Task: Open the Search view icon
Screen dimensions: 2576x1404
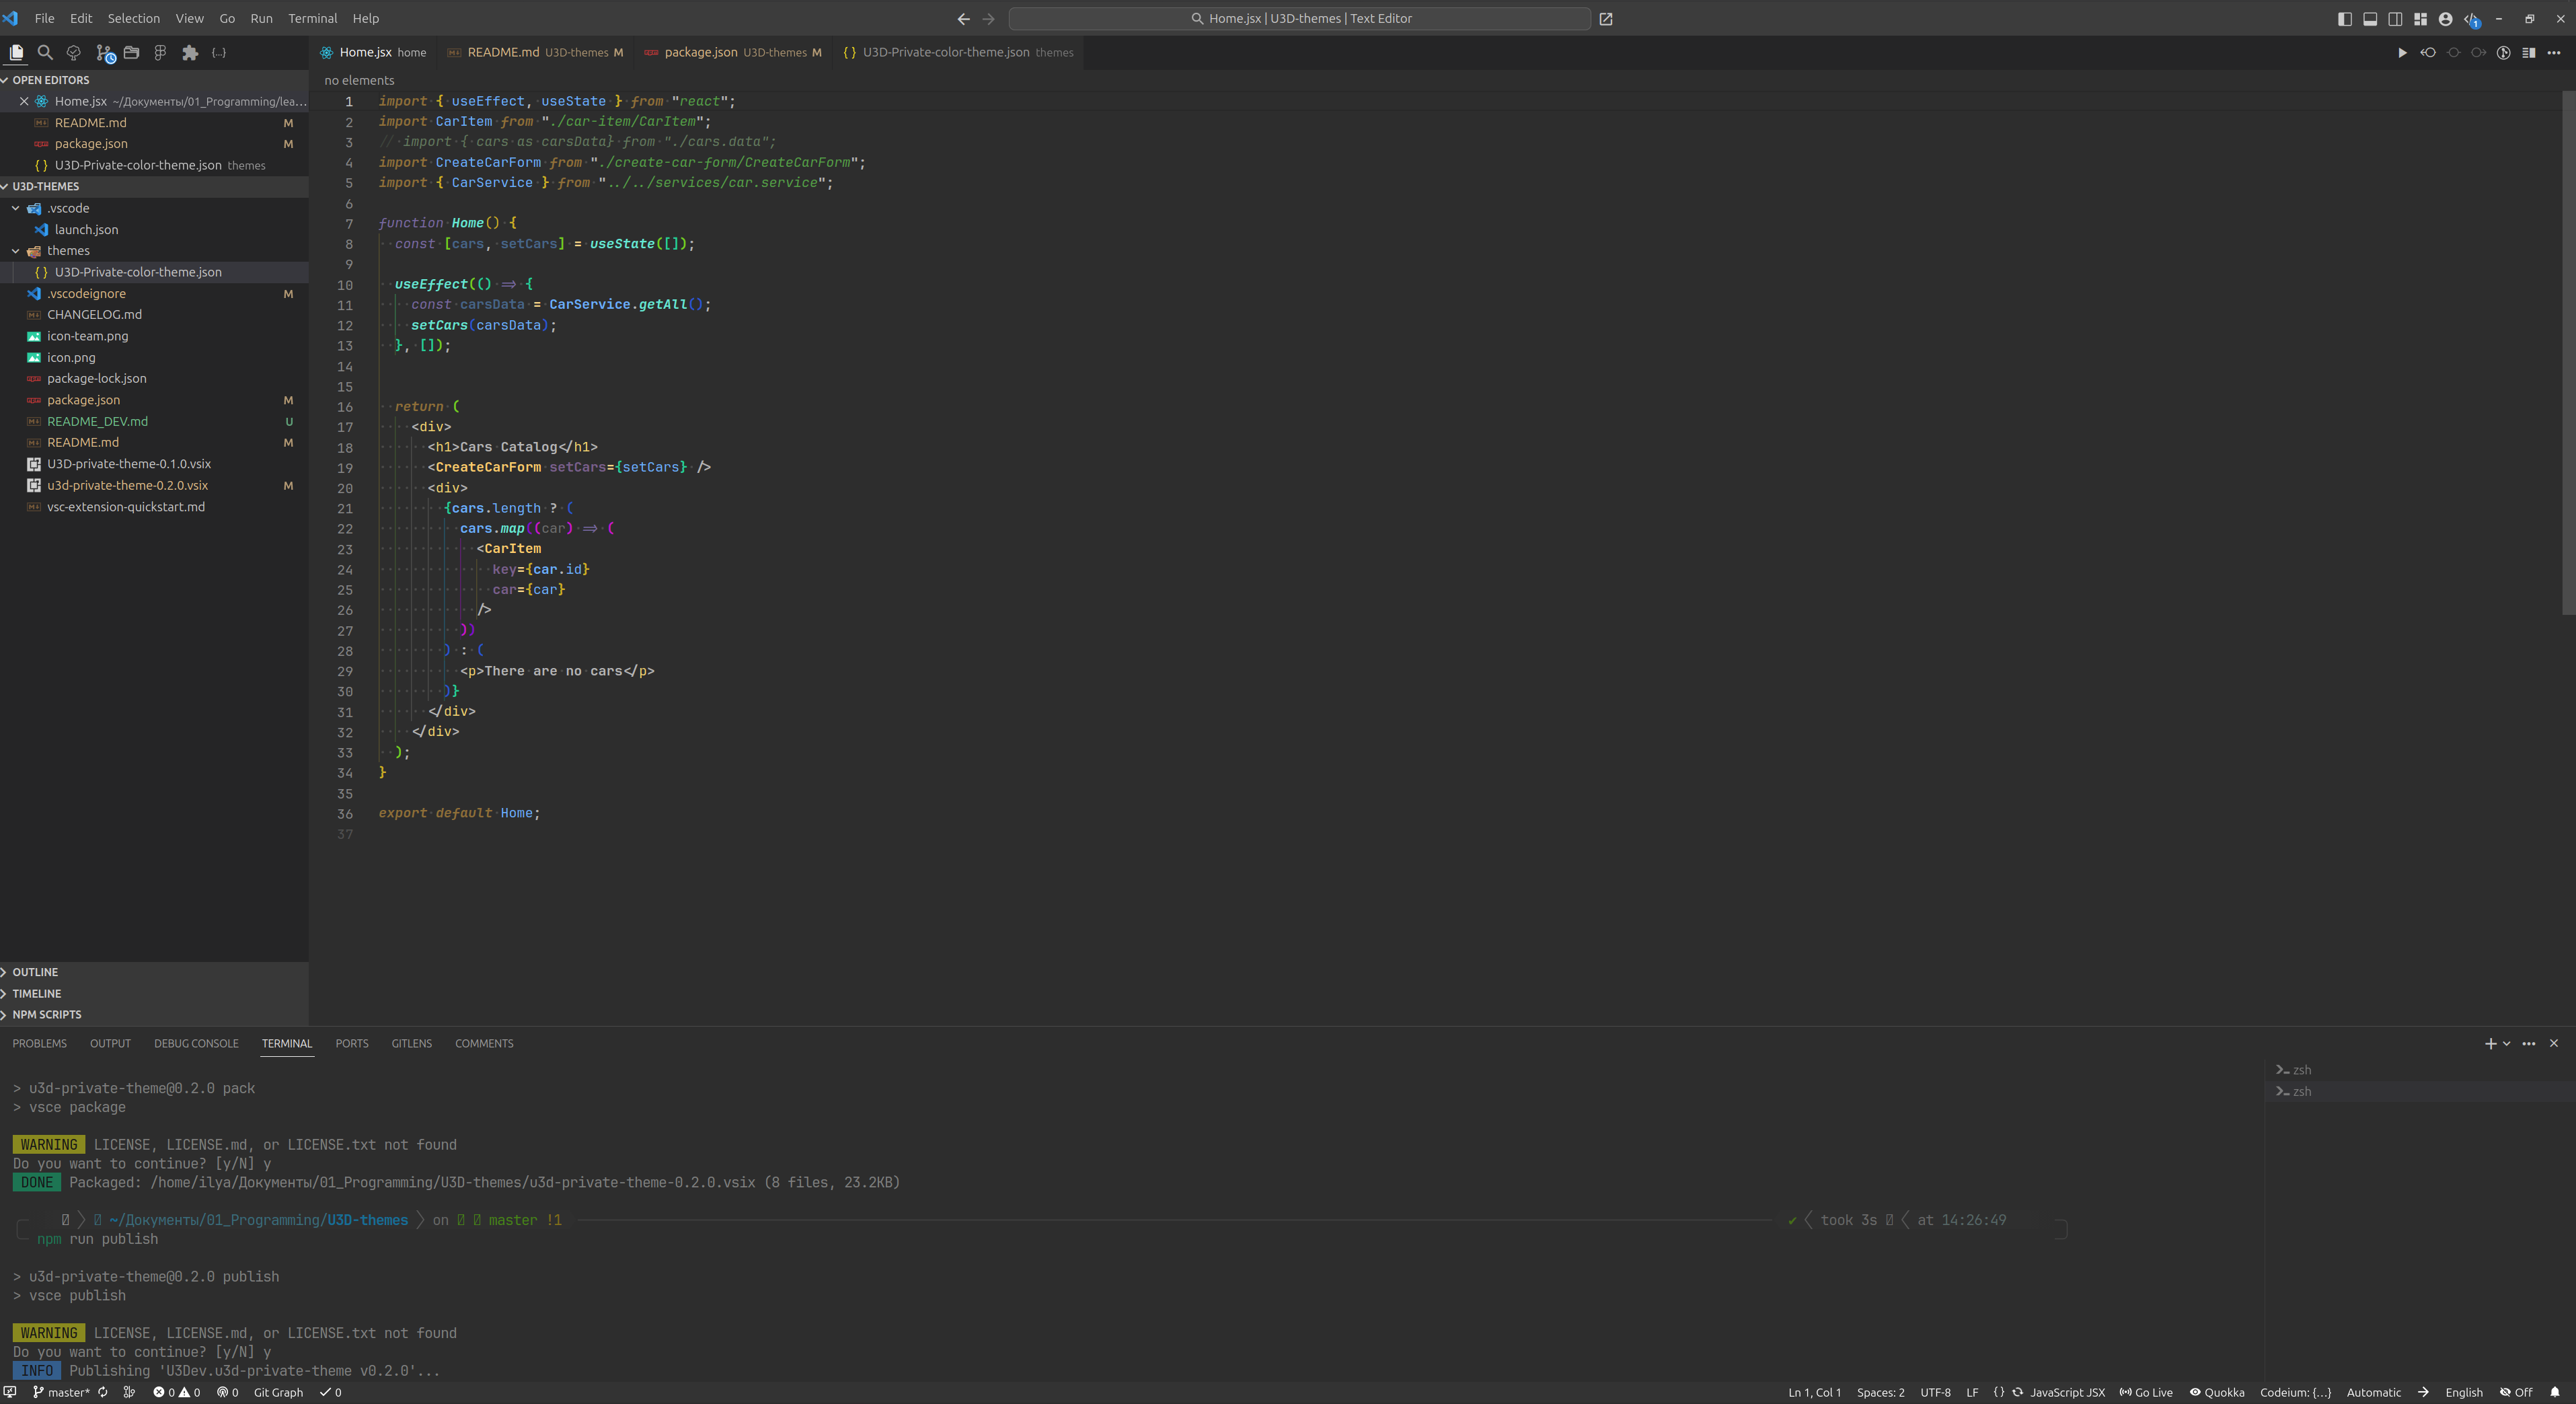Action: pyautogui.click(x=45, y=52)
